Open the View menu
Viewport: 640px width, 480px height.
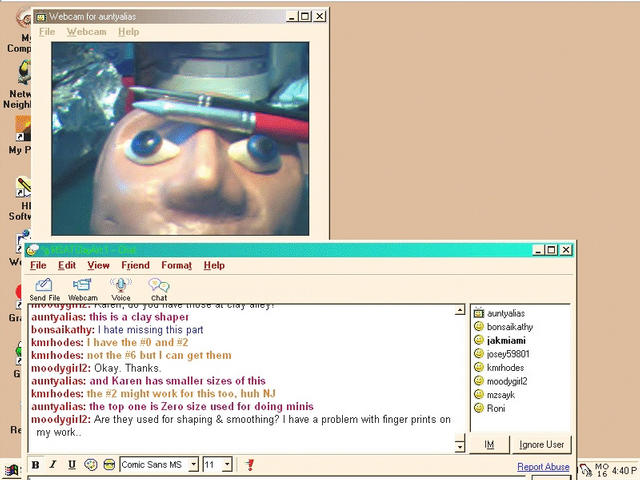click(98, 265)
